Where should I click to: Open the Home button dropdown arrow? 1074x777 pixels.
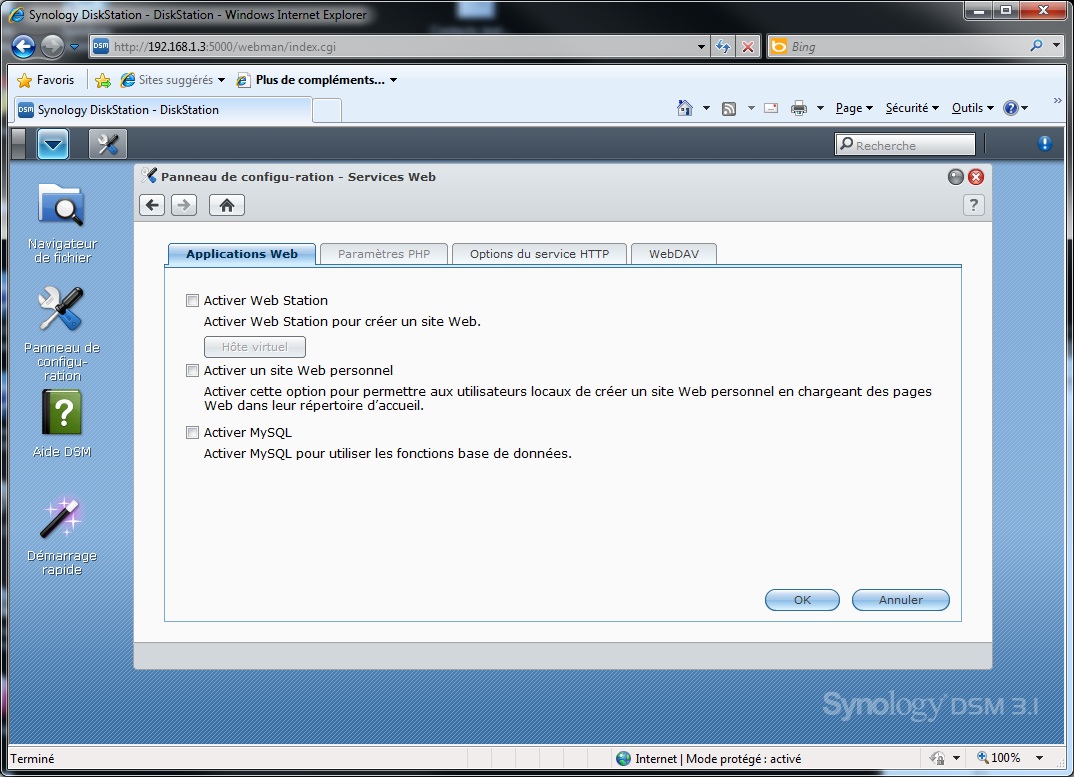tap(706, 108)
